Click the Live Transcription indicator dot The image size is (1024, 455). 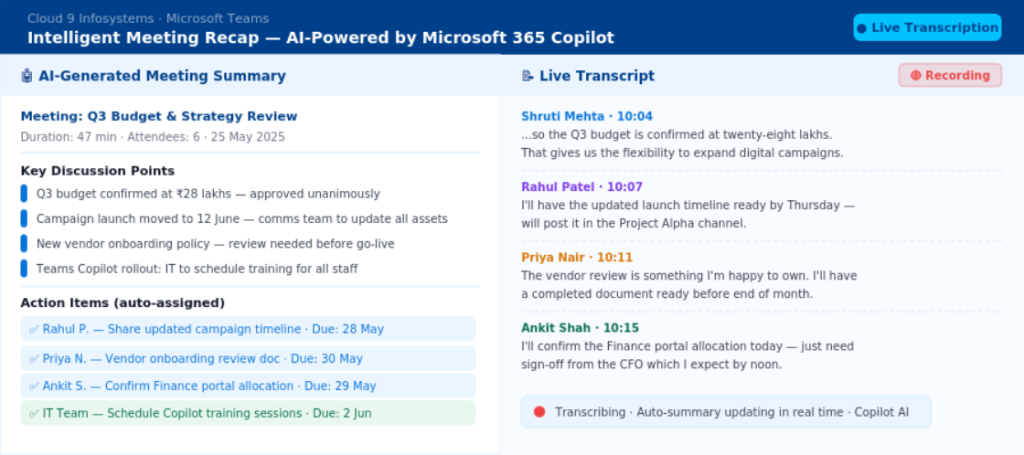coord(861,28)
